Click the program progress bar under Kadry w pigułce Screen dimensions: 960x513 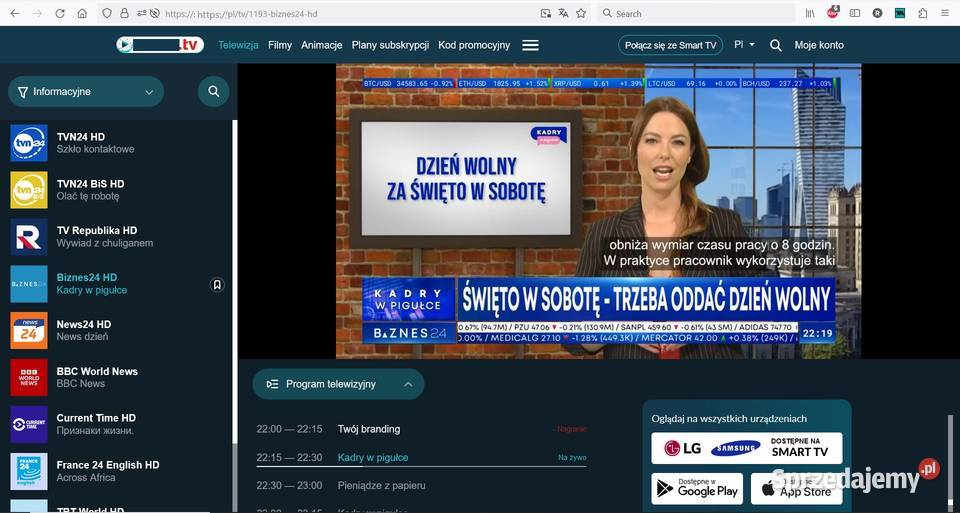[x=421, y=467]
